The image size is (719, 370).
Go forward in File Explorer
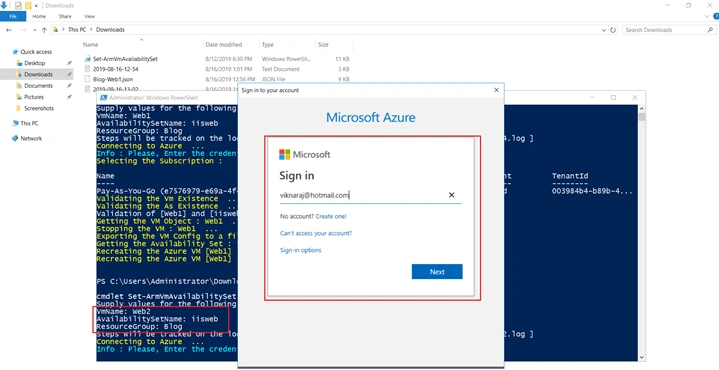[22, 30]
